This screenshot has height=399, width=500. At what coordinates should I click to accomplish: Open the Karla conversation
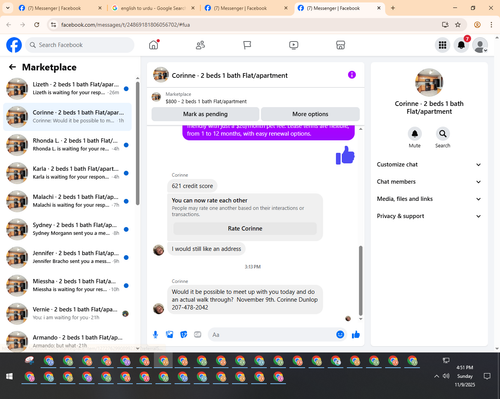pyautogui.click(x=68, y=173)
